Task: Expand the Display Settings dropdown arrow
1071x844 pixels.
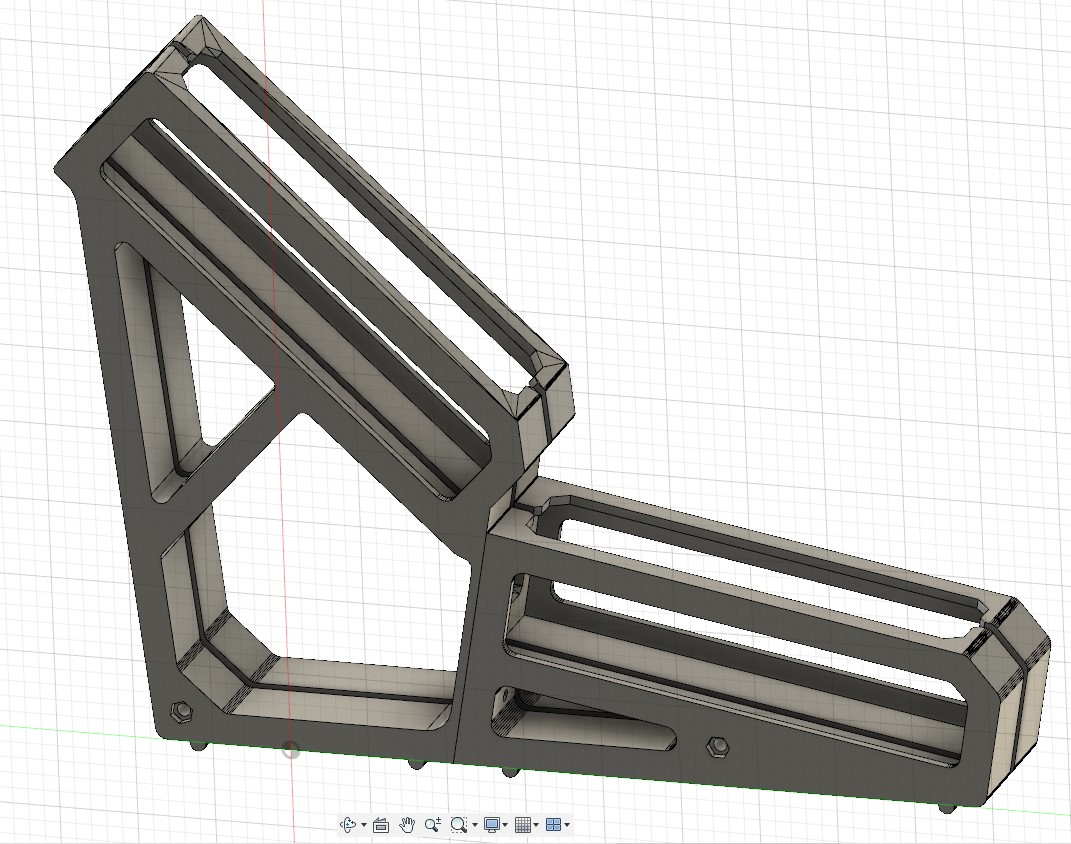Action: 505,826
